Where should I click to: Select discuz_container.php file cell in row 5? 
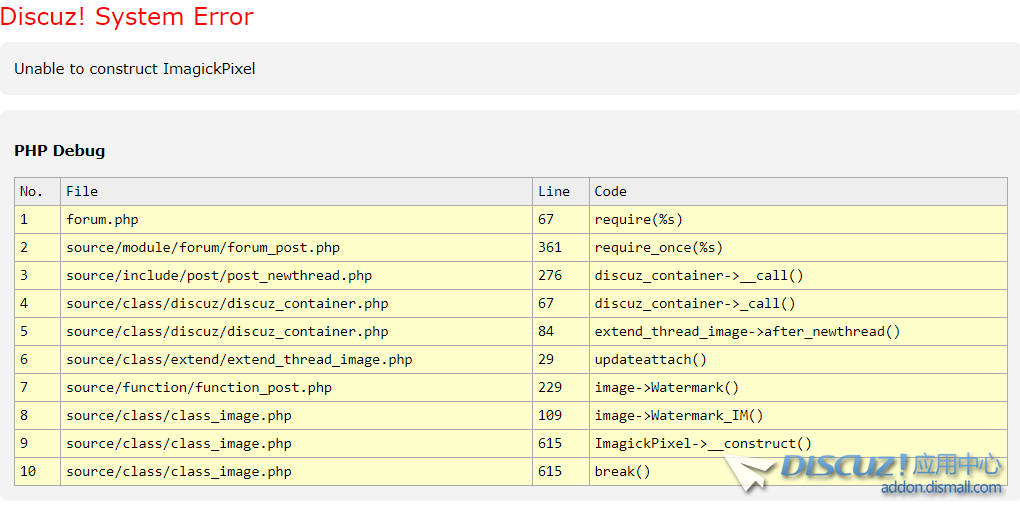coord(297,332)
